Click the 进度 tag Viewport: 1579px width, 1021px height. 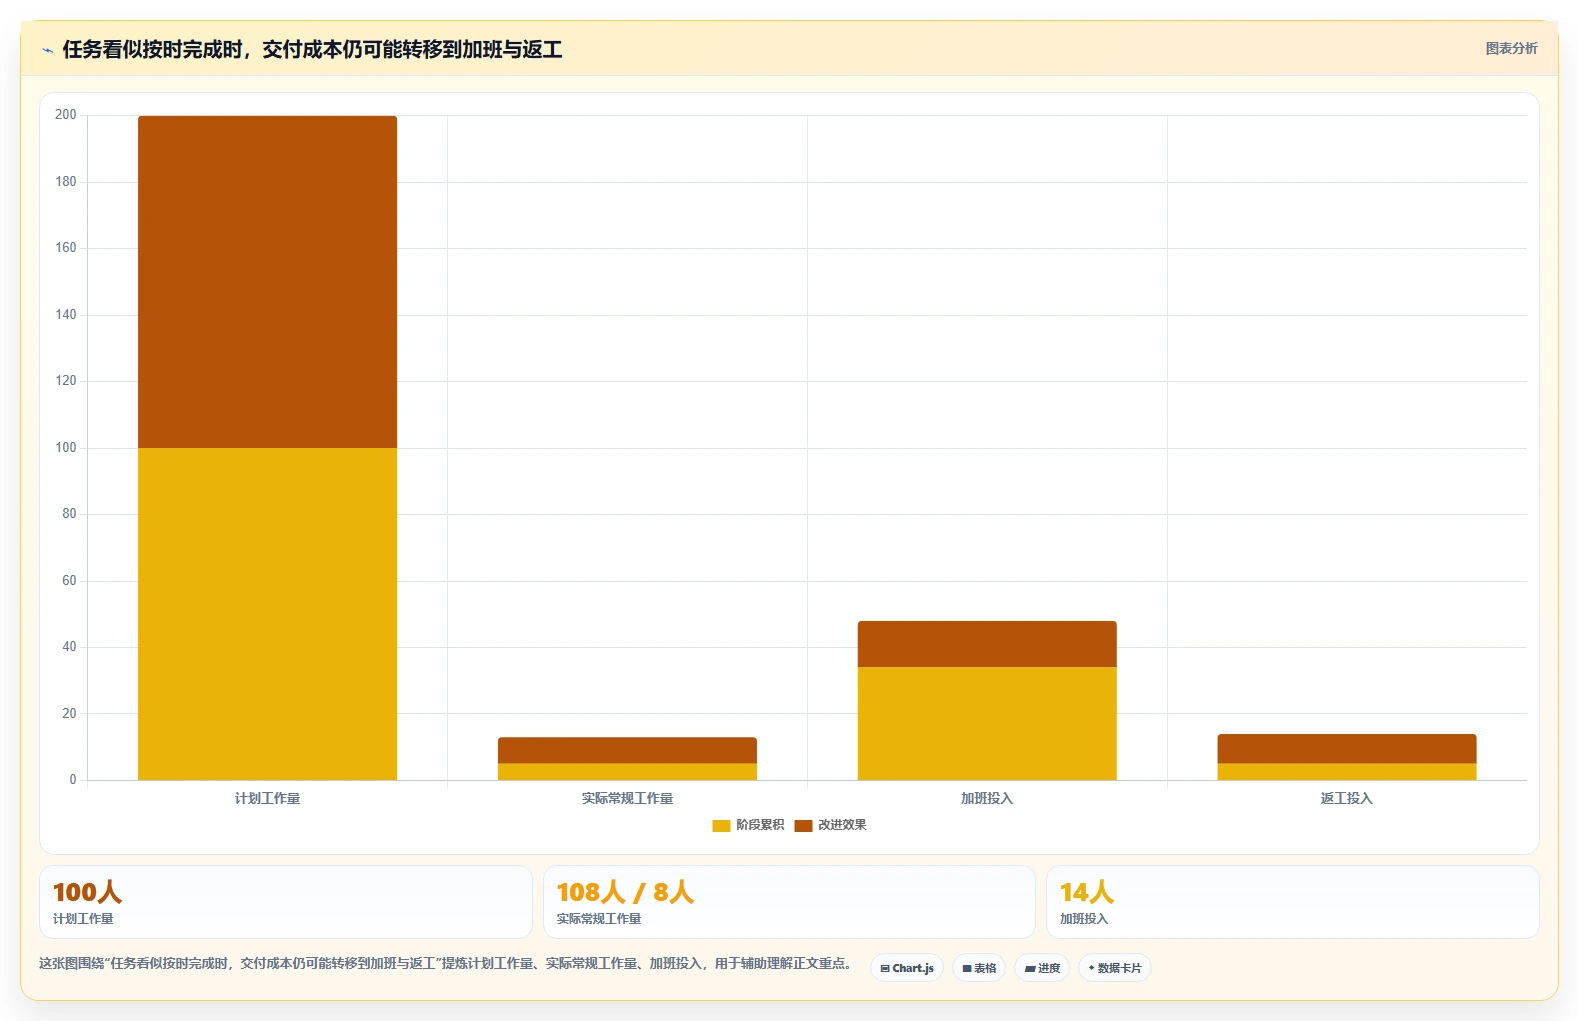pos(1042,968)
